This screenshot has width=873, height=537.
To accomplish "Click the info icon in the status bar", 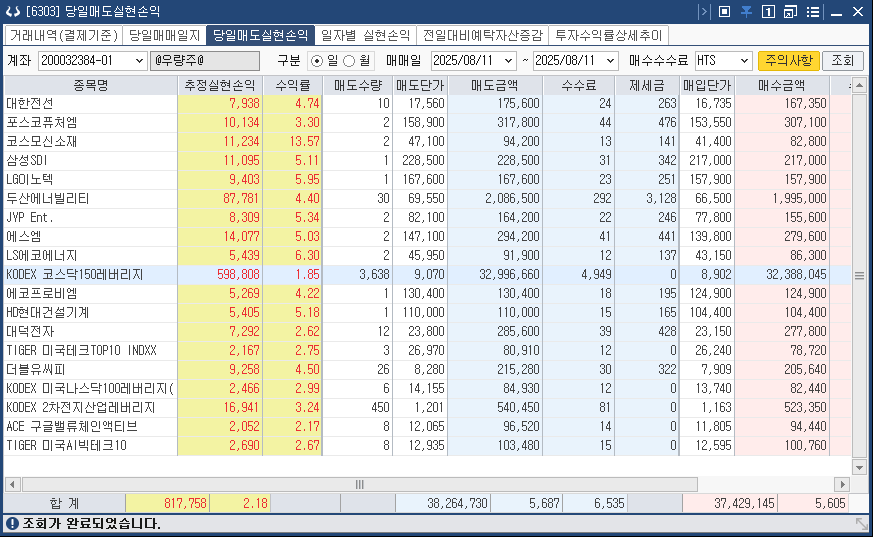I will pyautogui.click(x=12, y=523).
